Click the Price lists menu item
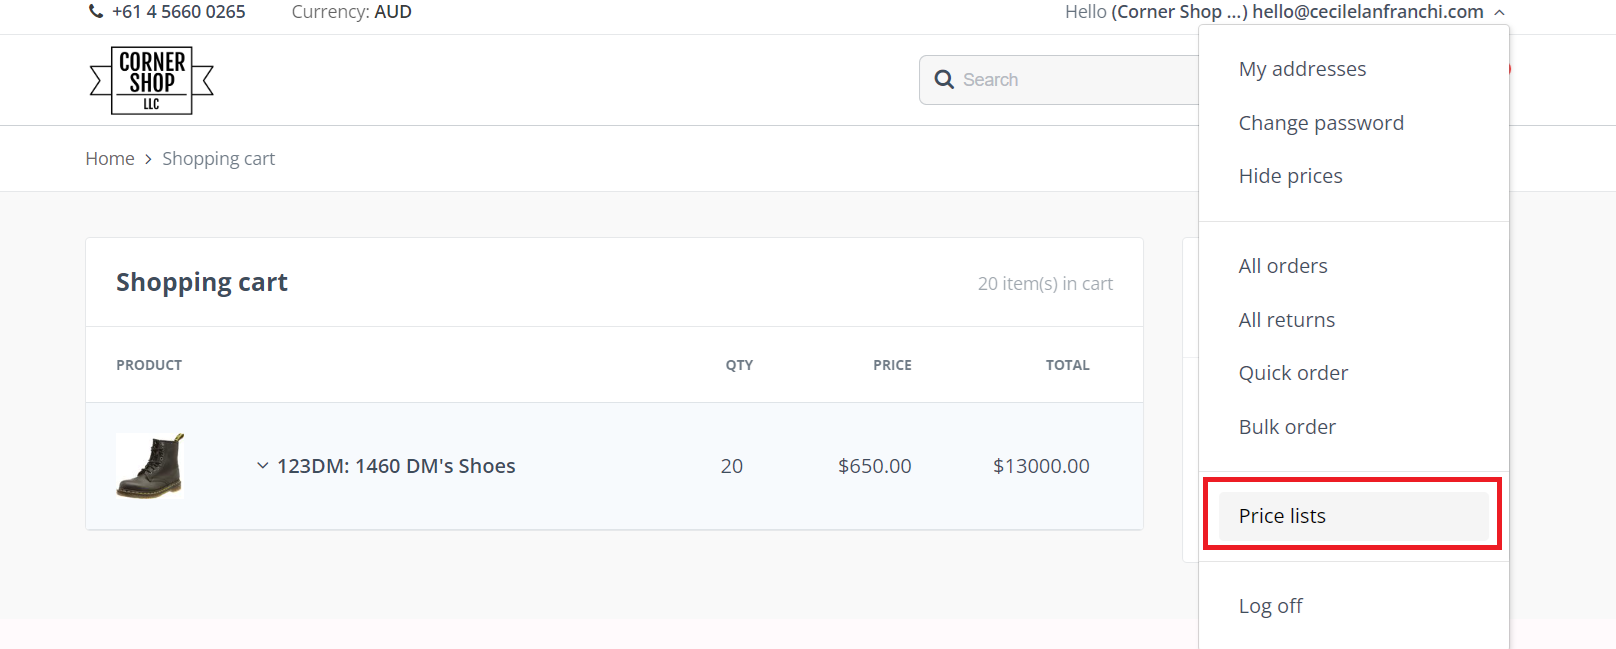 1282,516
